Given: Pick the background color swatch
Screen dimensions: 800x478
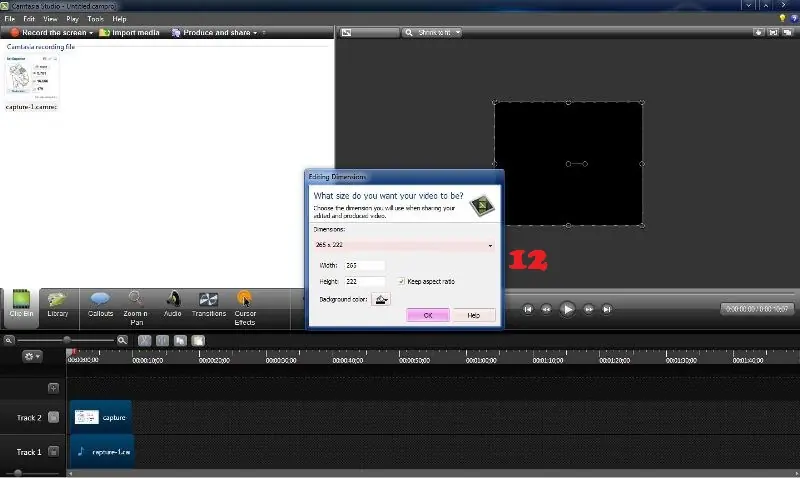Looking at the screenshot, I should pos(381,299).
